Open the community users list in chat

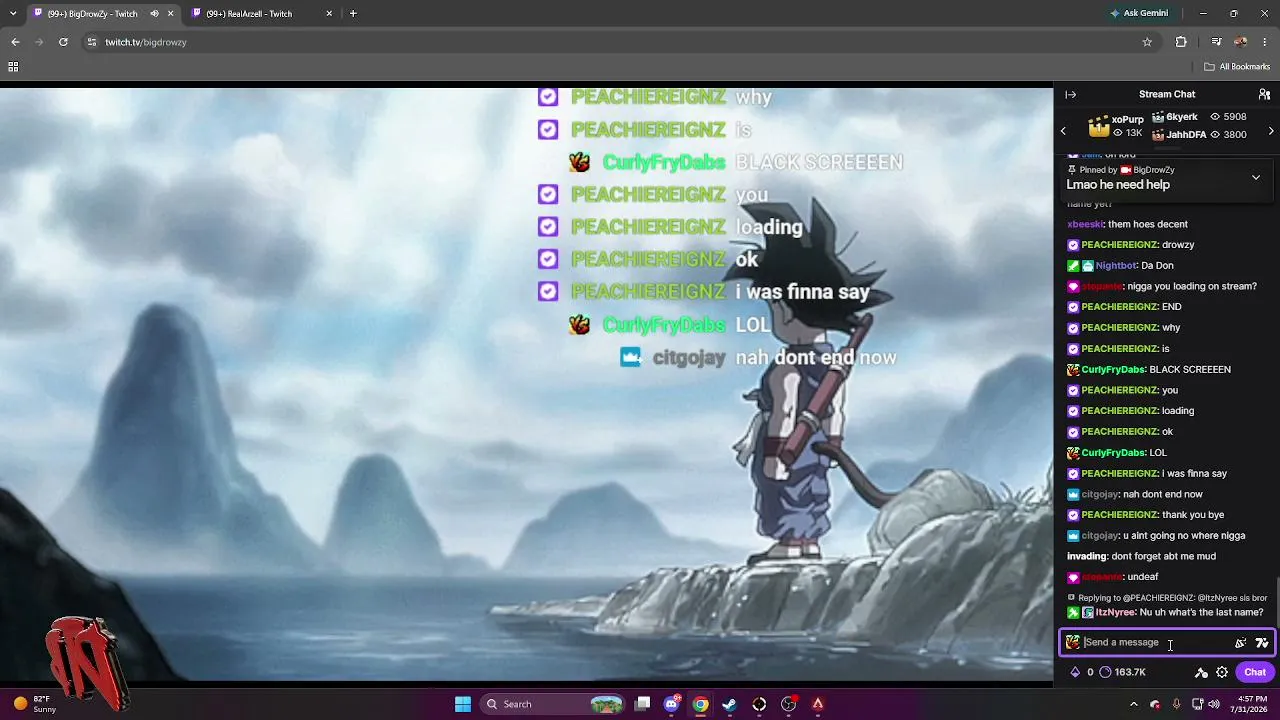pyautogui.click(x=1264, y=94)
